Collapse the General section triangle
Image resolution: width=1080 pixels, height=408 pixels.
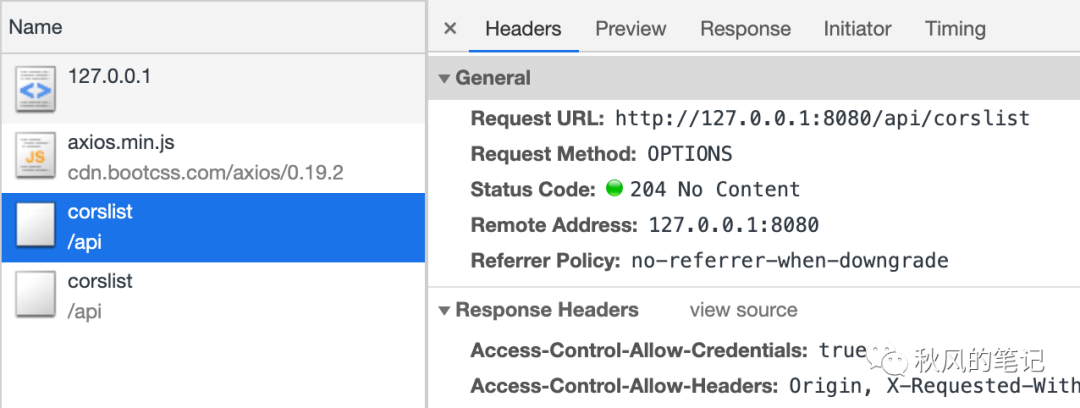[444, 79]
